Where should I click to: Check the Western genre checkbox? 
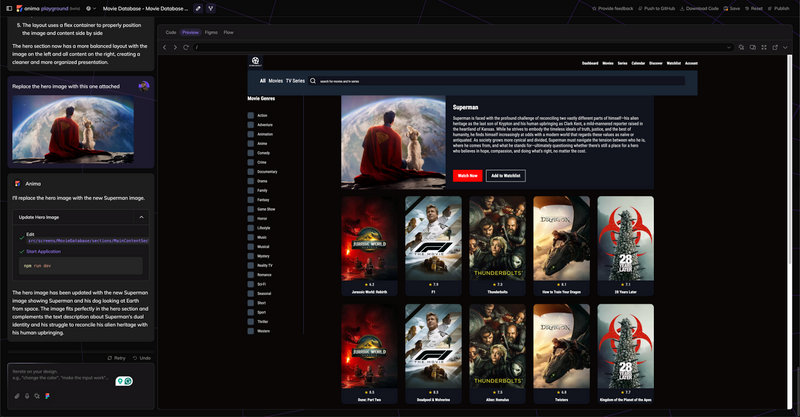click(x=251, y=331)
